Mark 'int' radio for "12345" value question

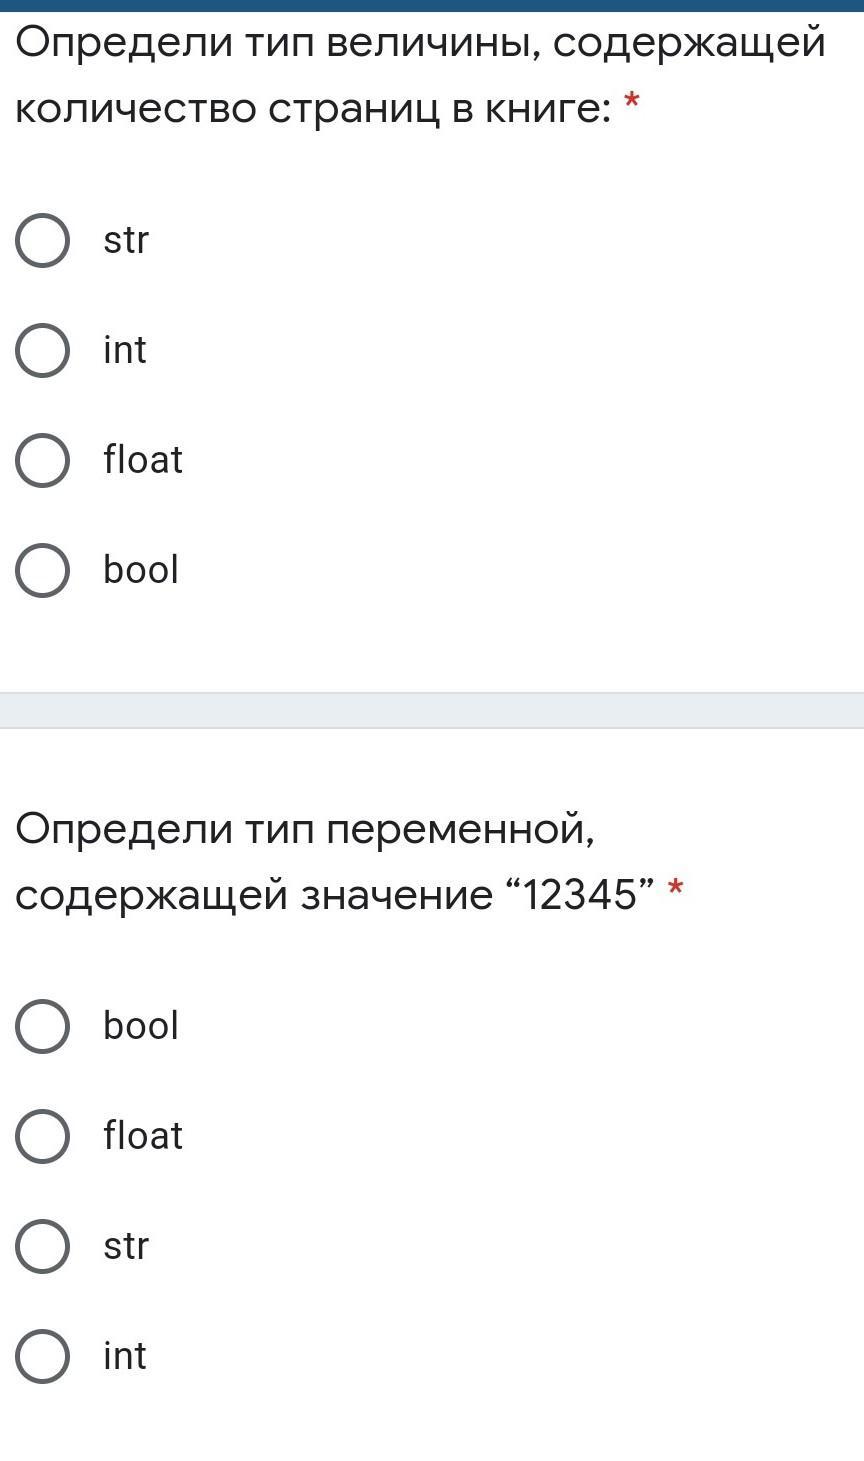(x=42, y=1357)
